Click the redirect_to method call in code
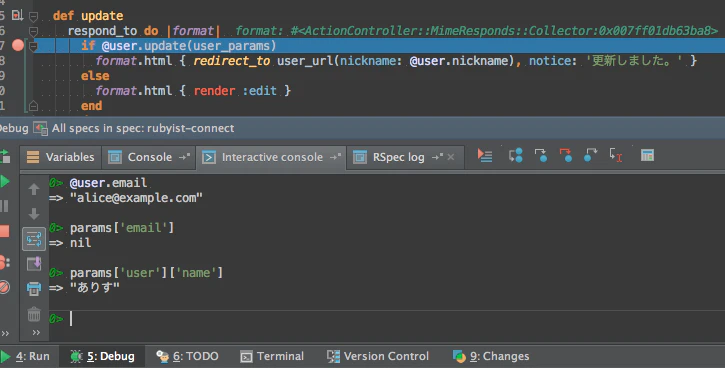The width and height of the screenshot is (725, 368). click(x=232, y=61)
